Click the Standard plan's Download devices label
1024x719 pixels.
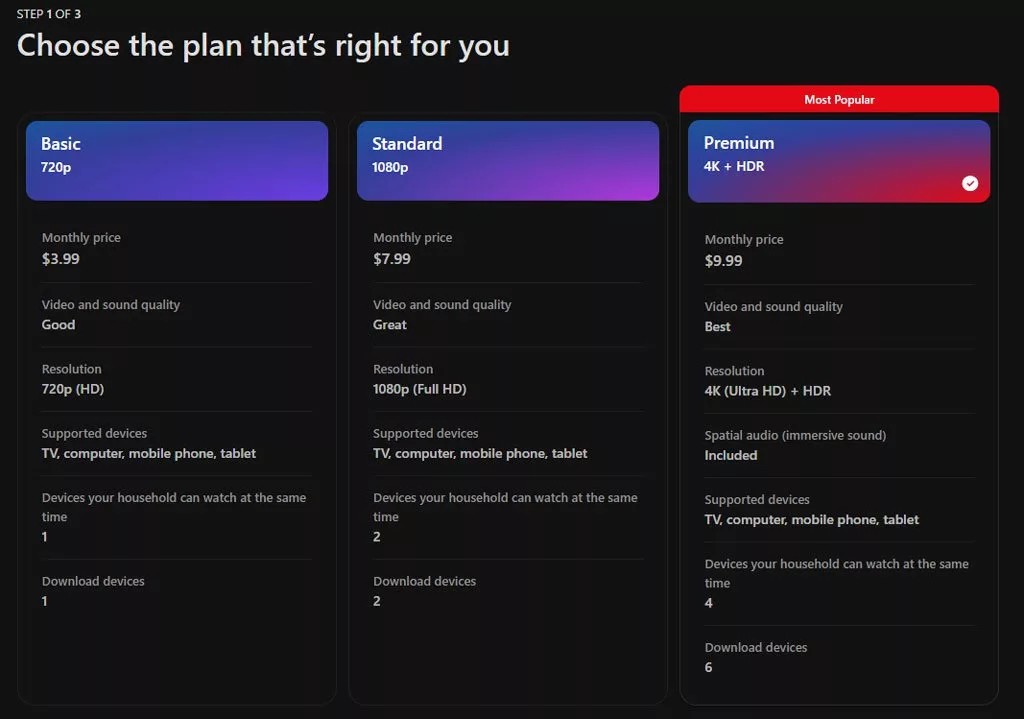[425, 581]
